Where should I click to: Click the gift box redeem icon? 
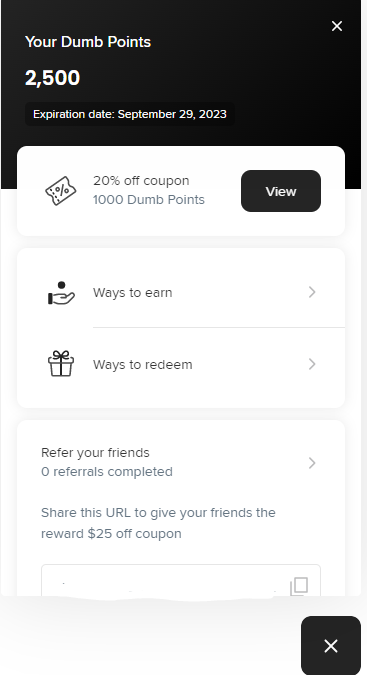coord(61,364)
